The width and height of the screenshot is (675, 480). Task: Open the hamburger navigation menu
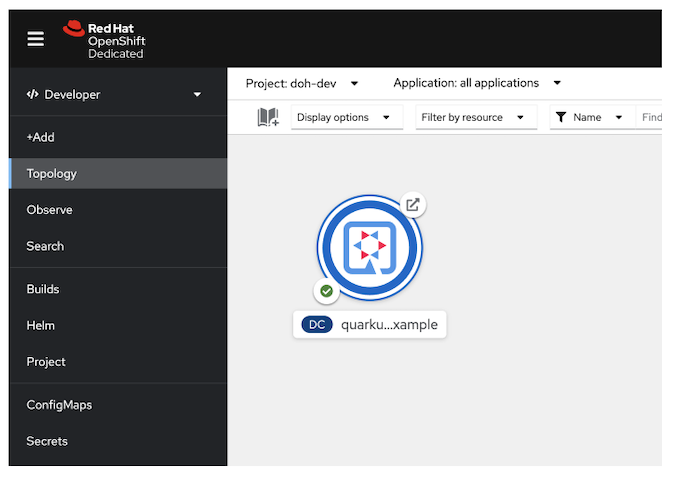36,39
